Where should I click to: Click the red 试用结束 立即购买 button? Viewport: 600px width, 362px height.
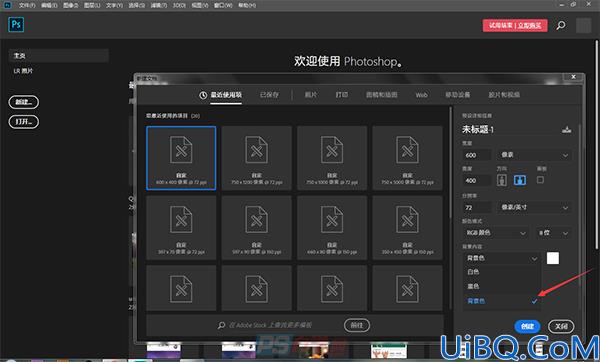[515, 26]
